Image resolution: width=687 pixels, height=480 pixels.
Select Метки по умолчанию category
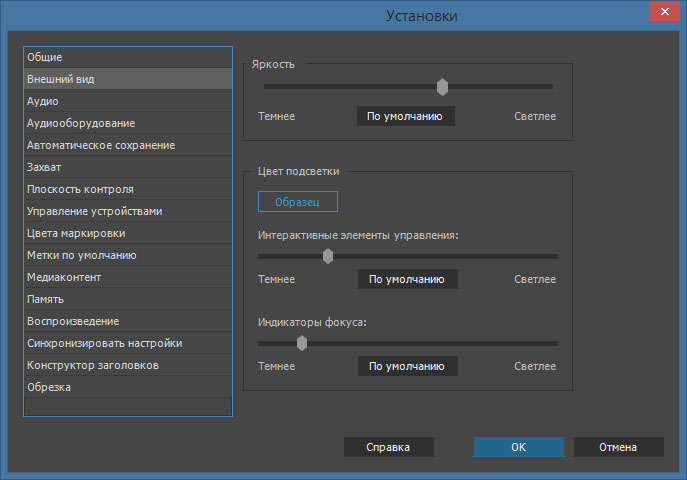[x=128, y=255]
